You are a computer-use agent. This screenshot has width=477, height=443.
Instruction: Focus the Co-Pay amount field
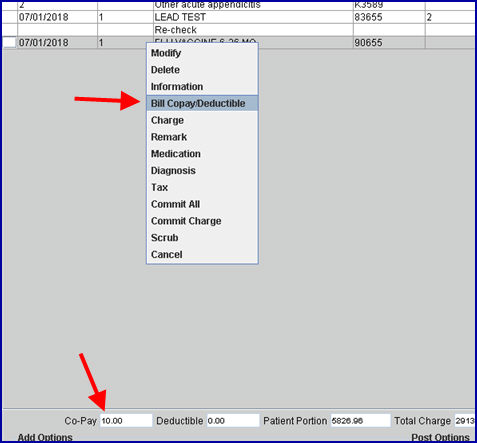[126, 421]
